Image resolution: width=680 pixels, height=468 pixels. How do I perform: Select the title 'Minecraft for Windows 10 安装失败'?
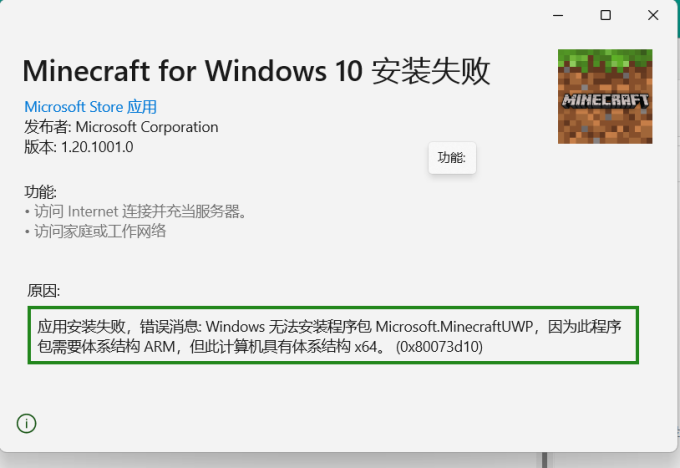click(x=256, y=71)
